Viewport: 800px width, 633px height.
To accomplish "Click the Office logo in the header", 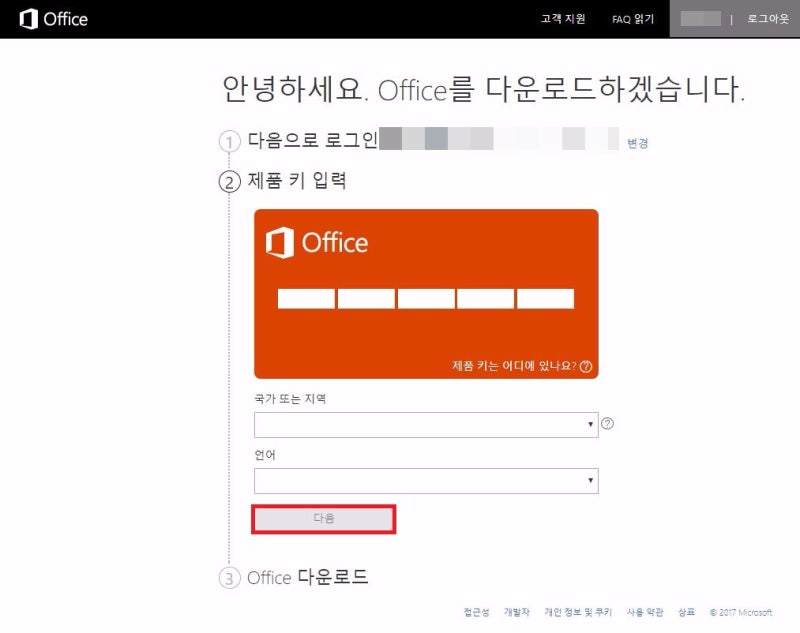I will 54,19.
